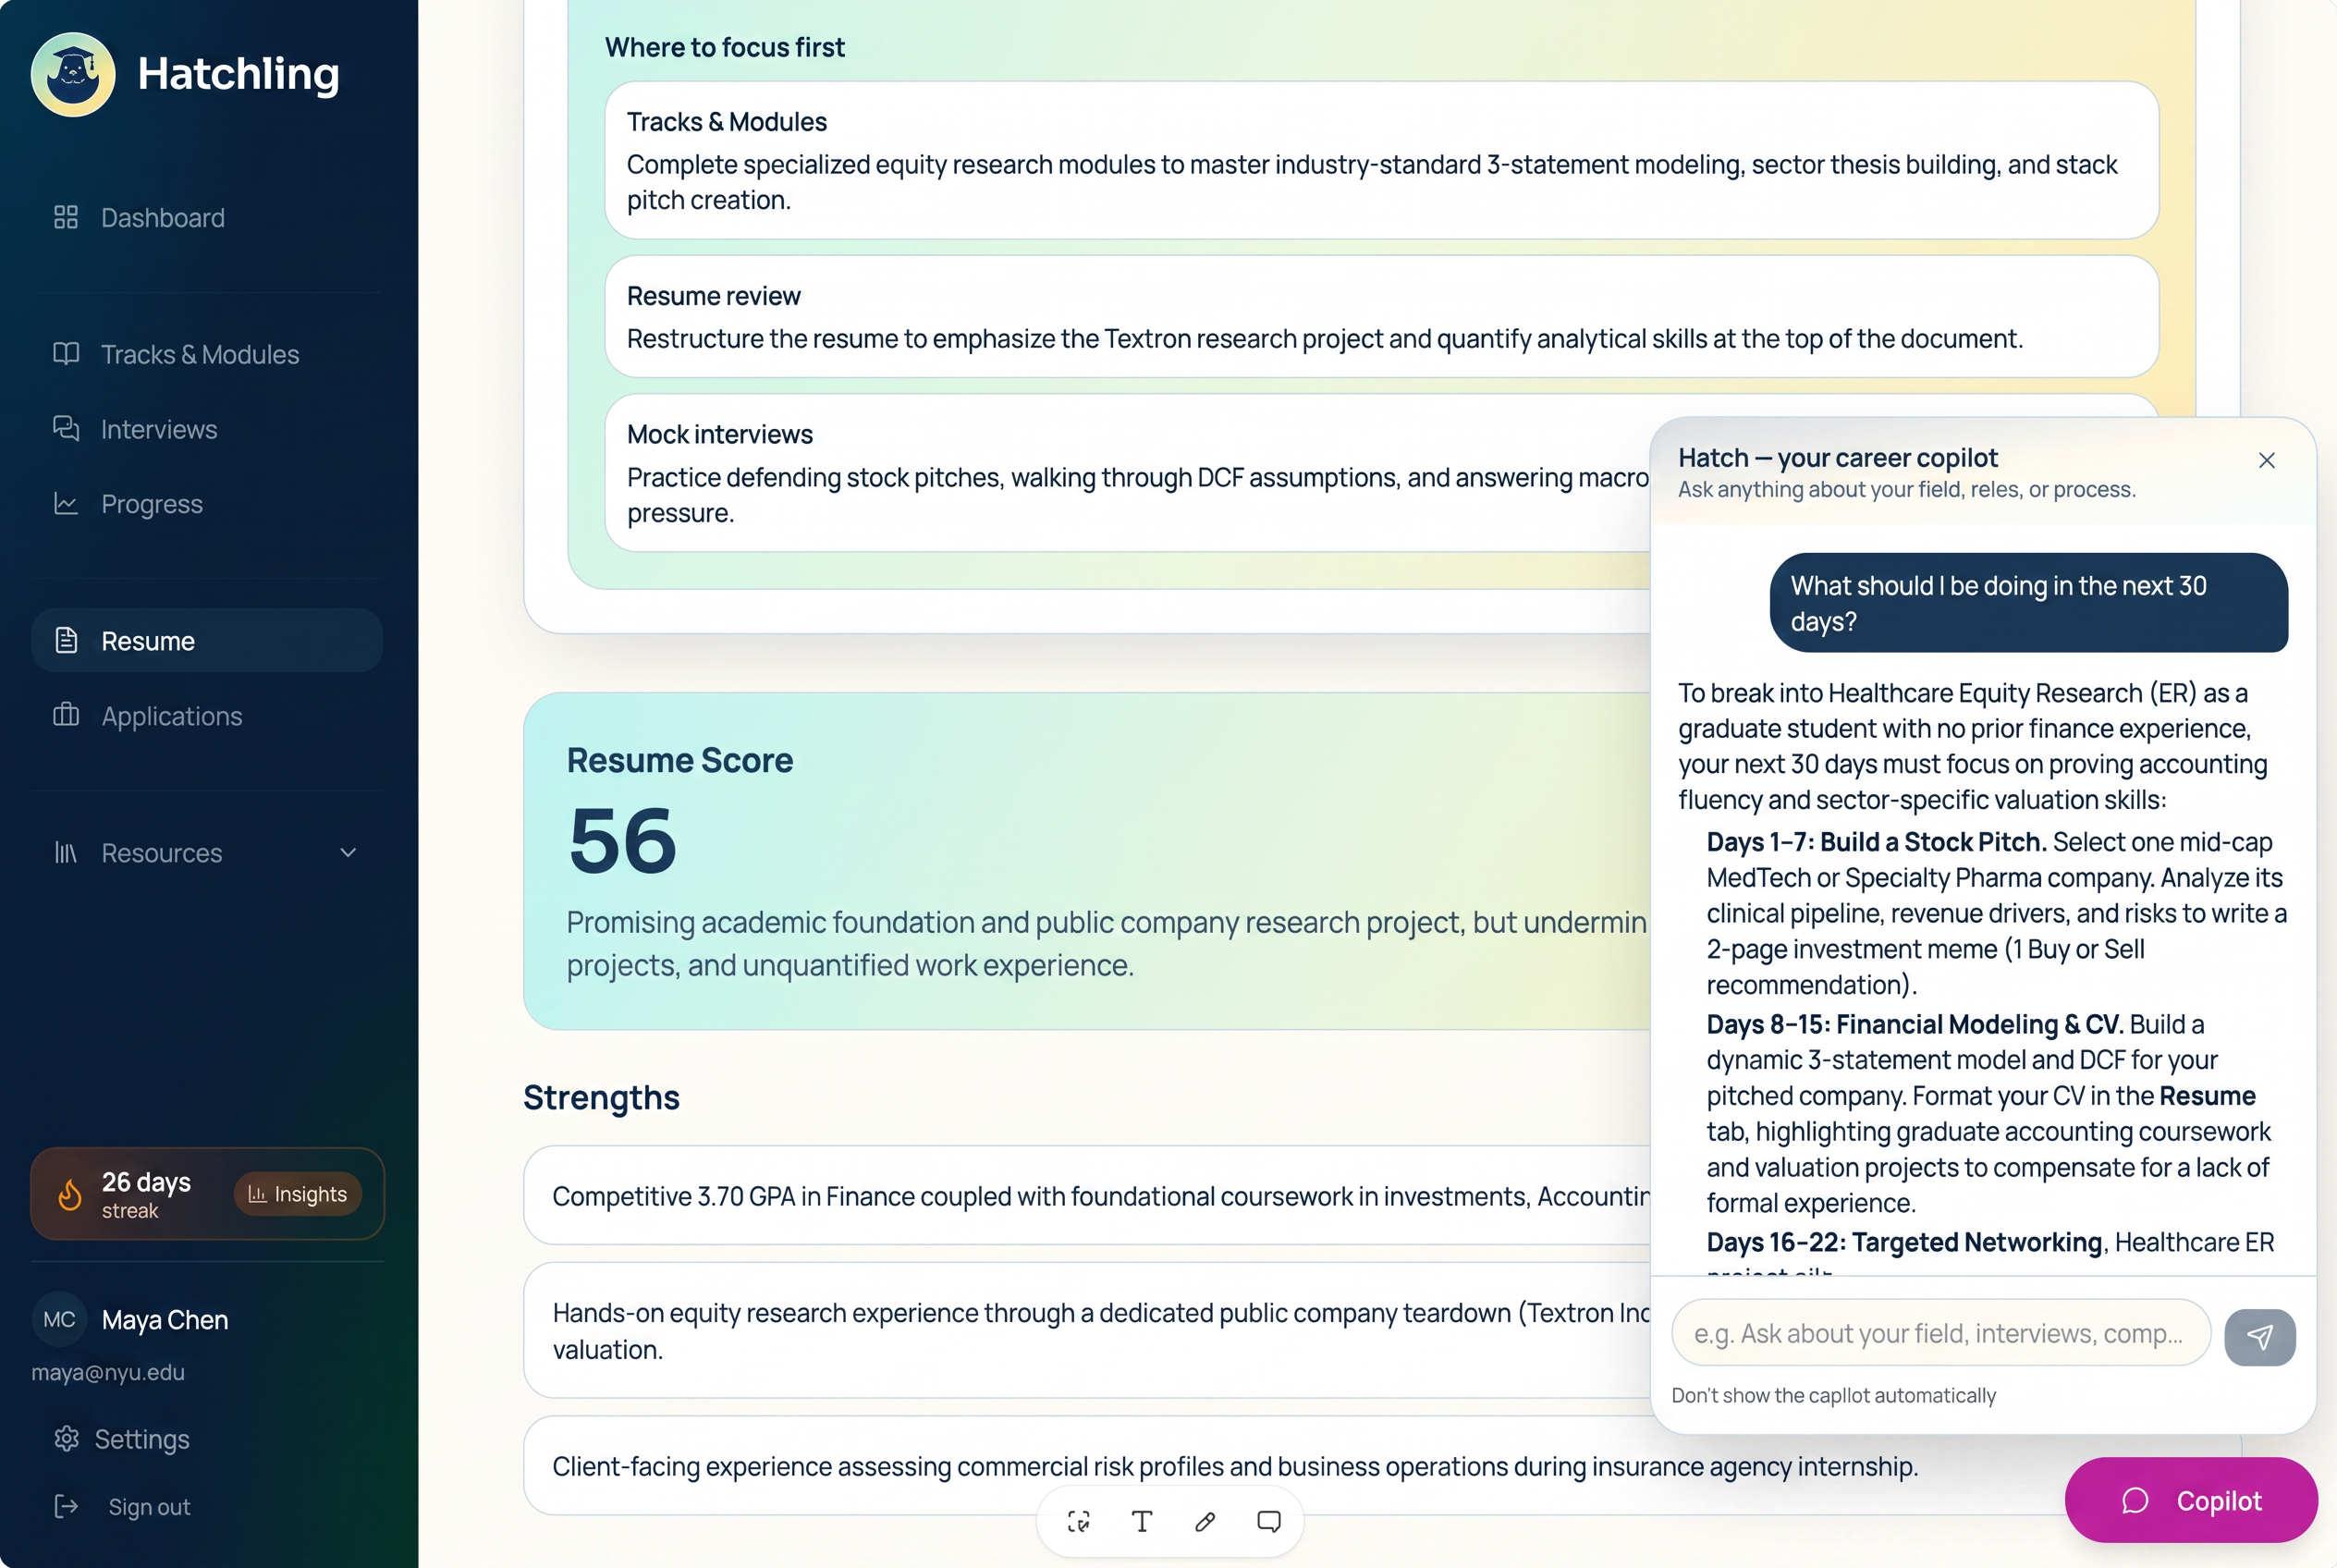This screenshot has width=2337, height=1568.
Task: Click the MC avatar initials
Action: [59, 1320]
